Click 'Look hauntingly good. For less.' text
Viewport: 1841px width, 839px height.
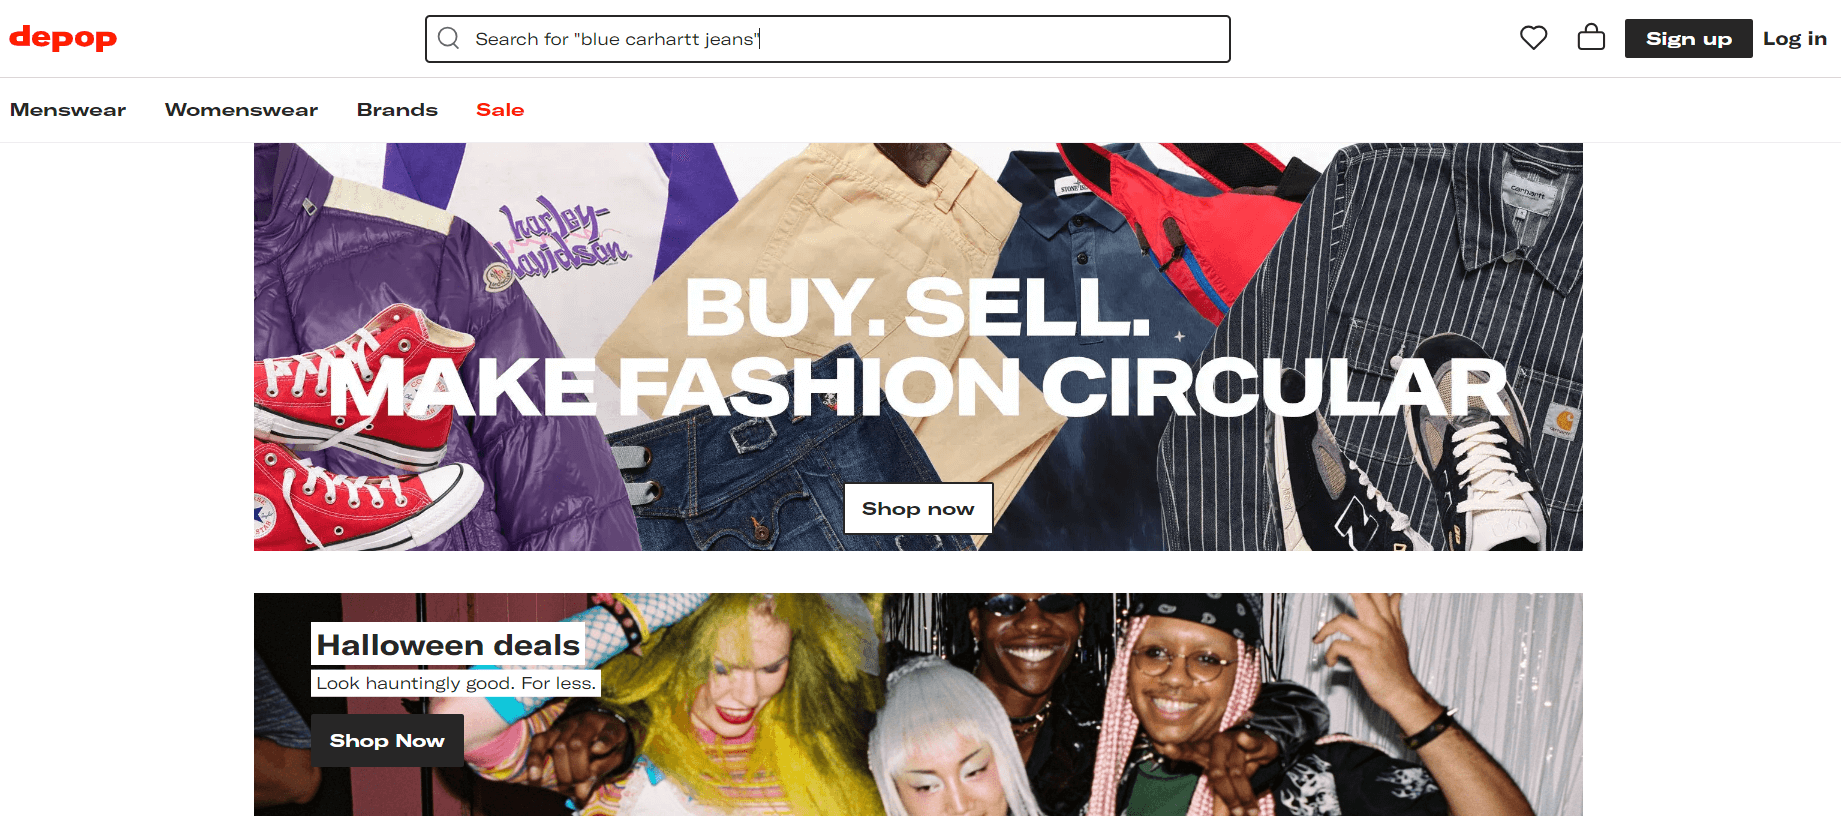[x=456, y=683]
